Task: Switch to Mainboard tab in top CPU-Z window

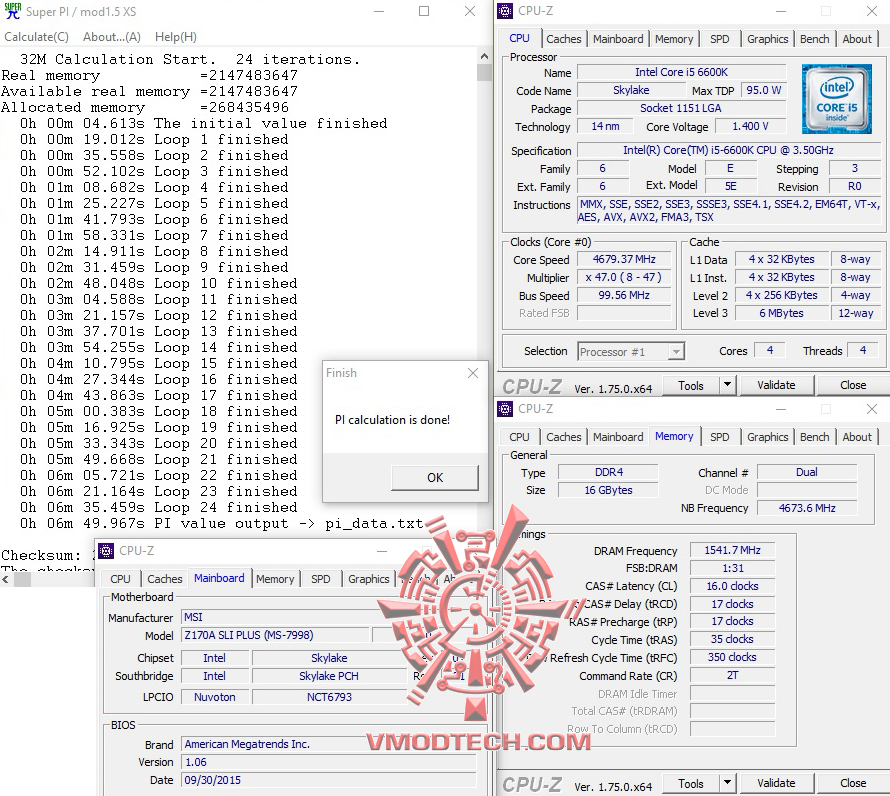Action: click(618, 39)
